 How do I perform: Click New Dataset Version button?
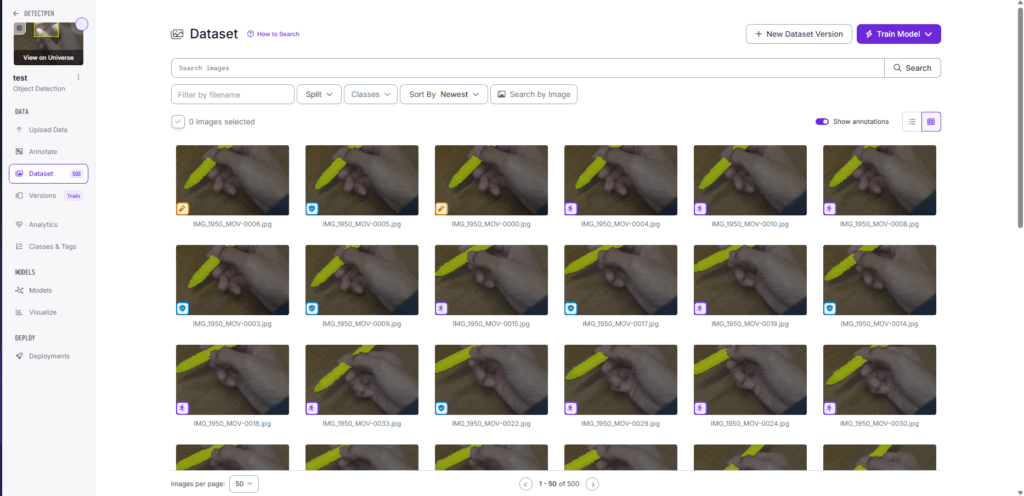coord(799,34)
